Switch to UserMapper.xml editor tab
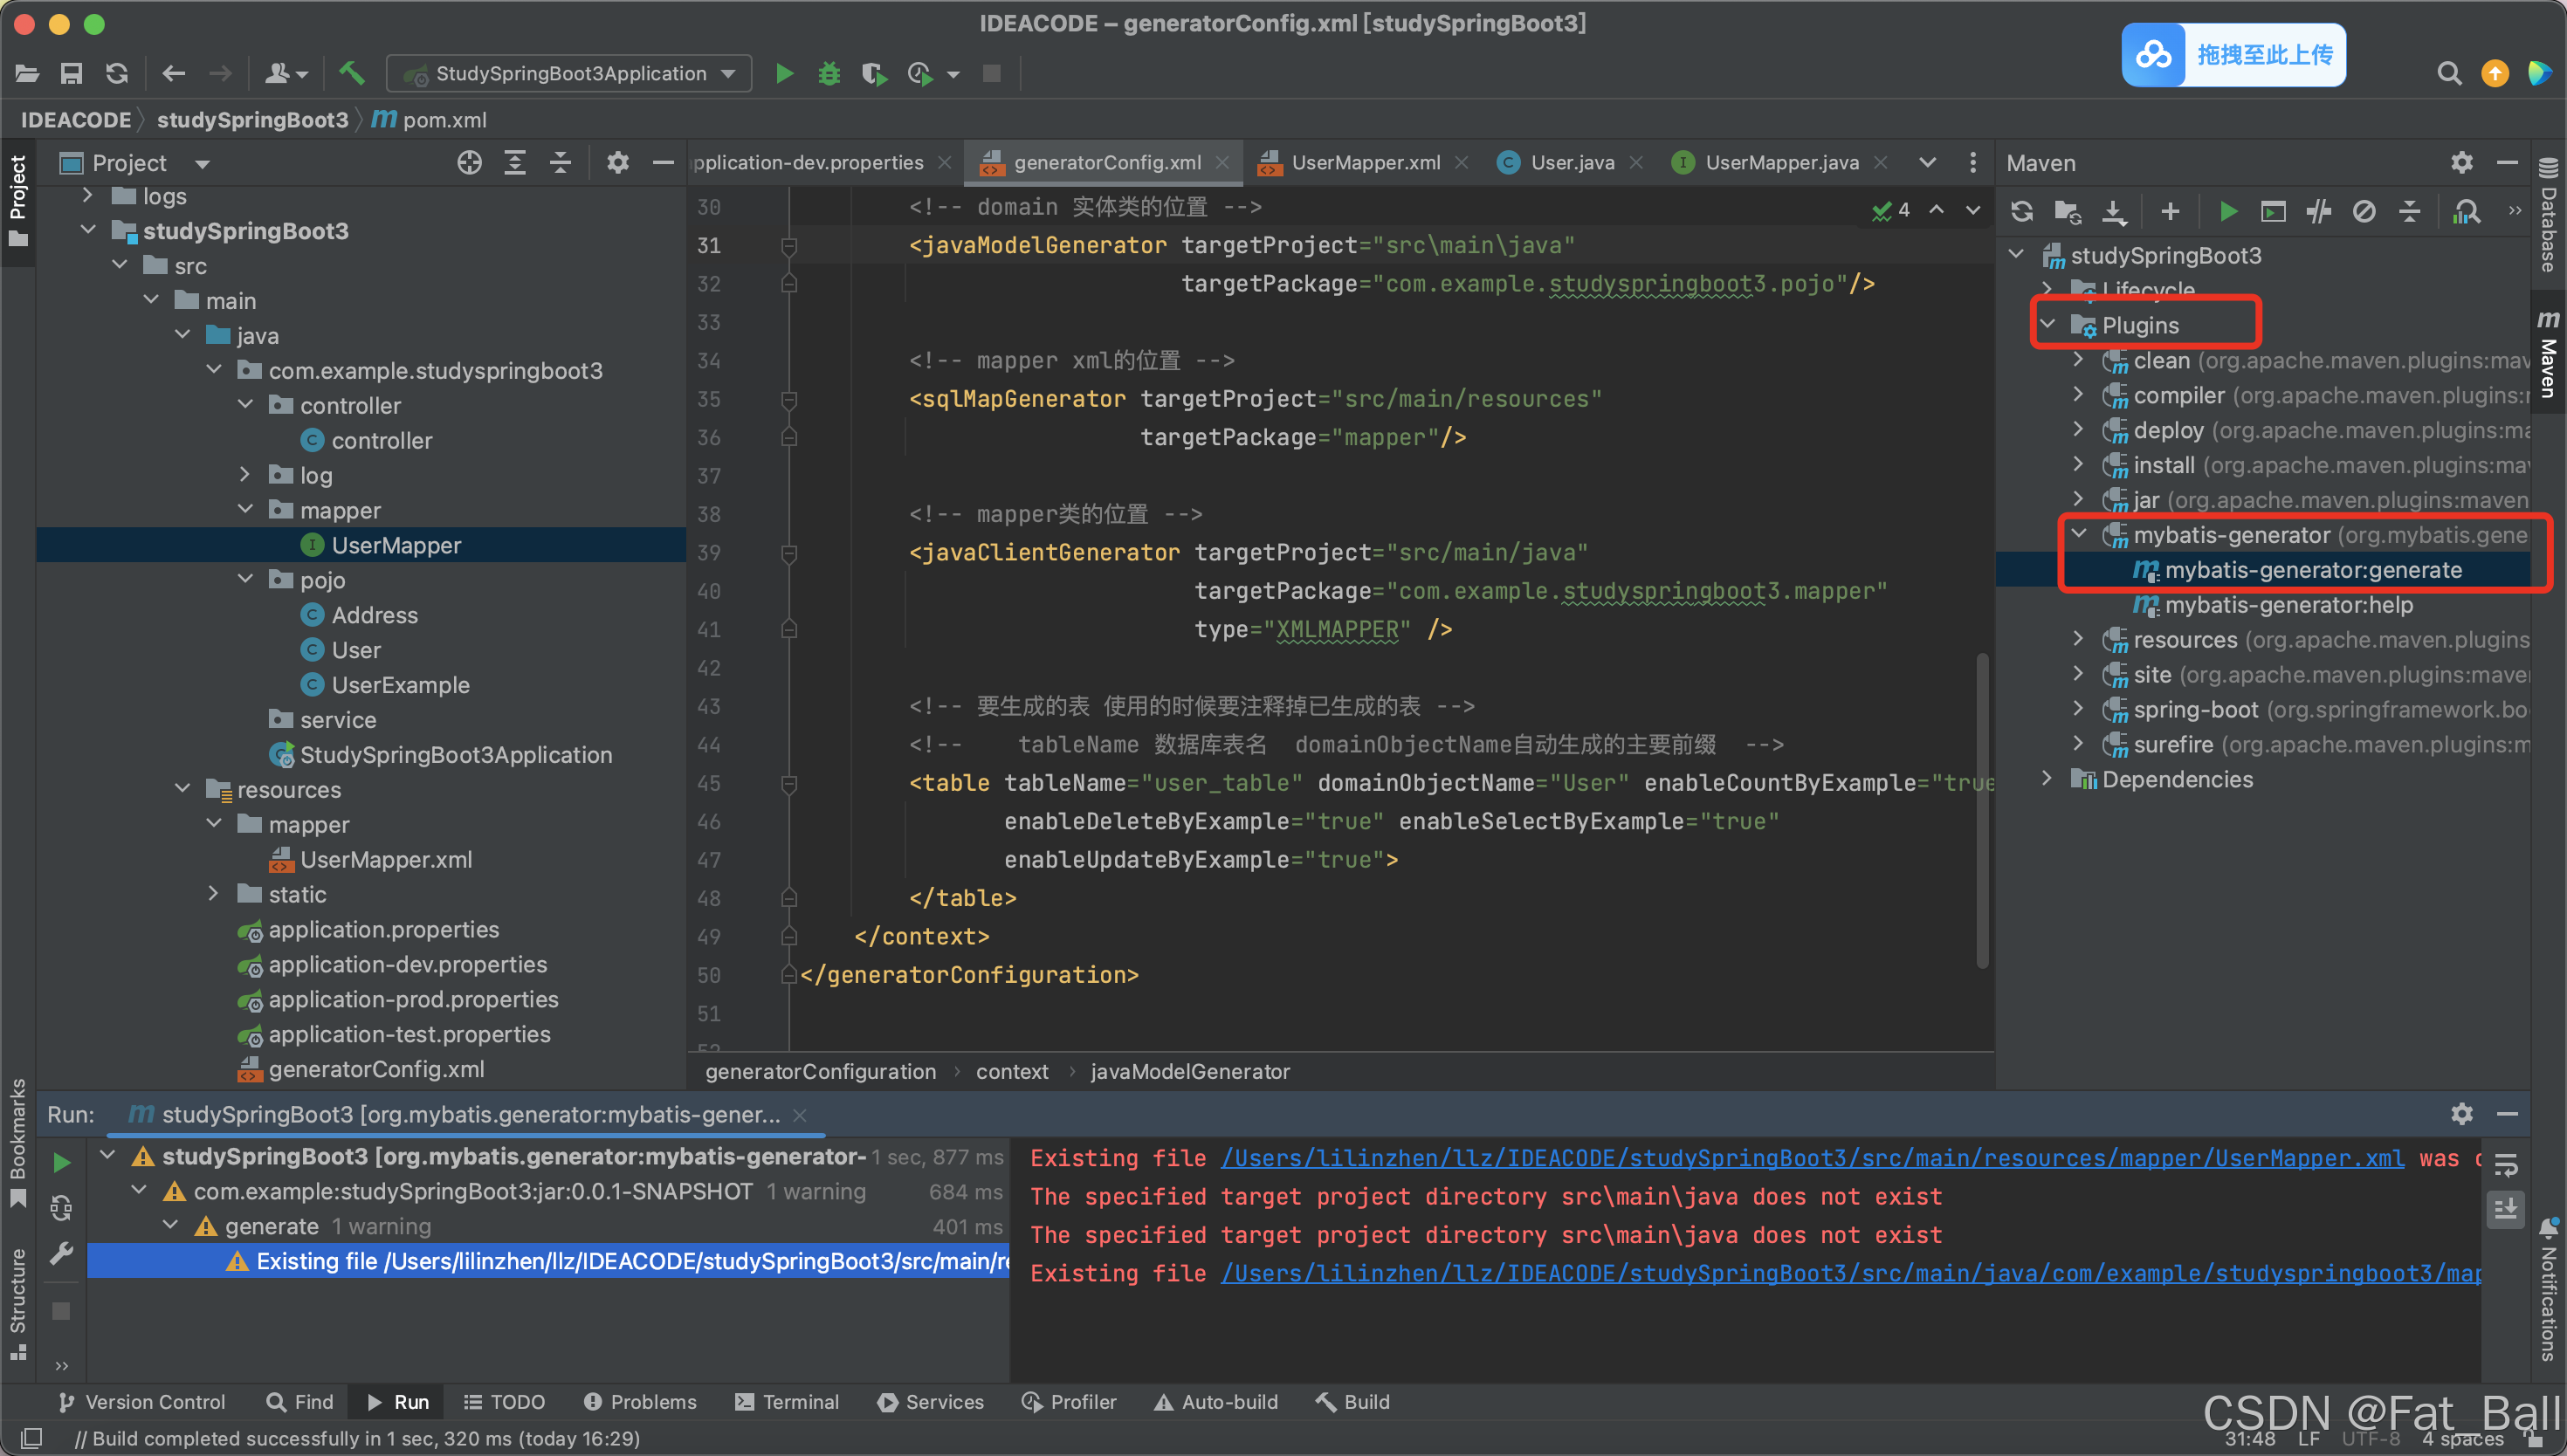This screenshot has width=2567, height=1456. 1364,163
